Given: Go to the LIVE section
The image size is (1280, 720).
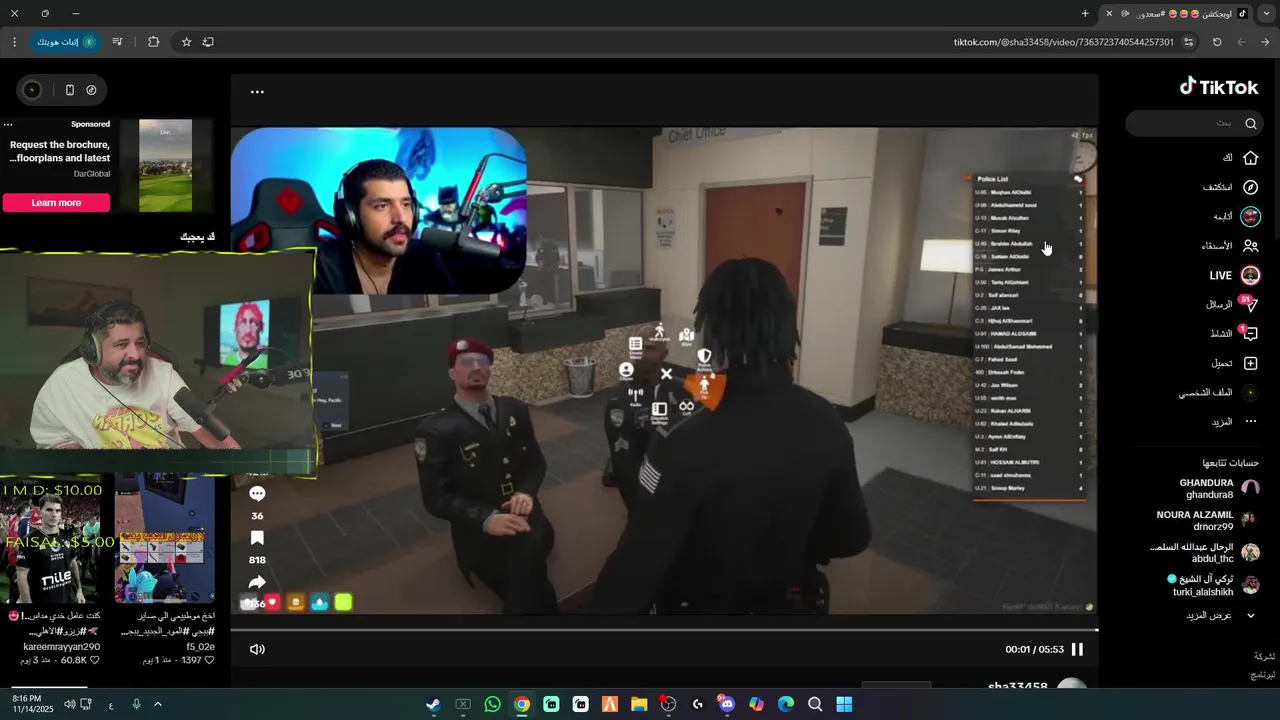Looking at the screenshot, I should click(1235, 275).
